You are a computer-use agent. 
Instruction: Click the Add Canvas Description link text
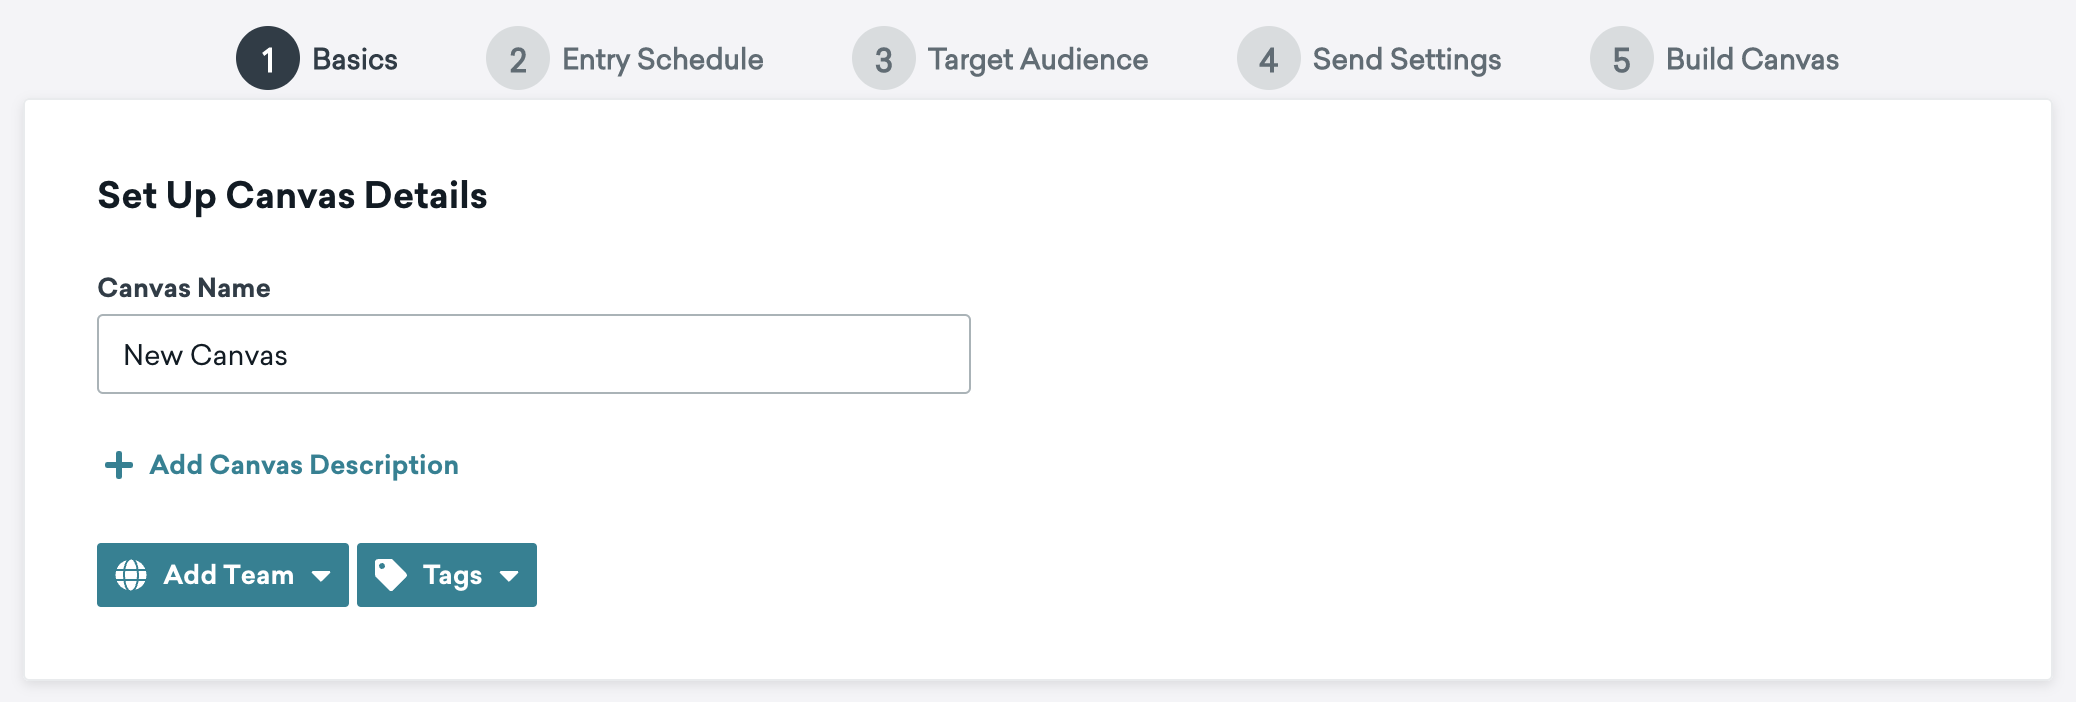[x=304, y=465]
